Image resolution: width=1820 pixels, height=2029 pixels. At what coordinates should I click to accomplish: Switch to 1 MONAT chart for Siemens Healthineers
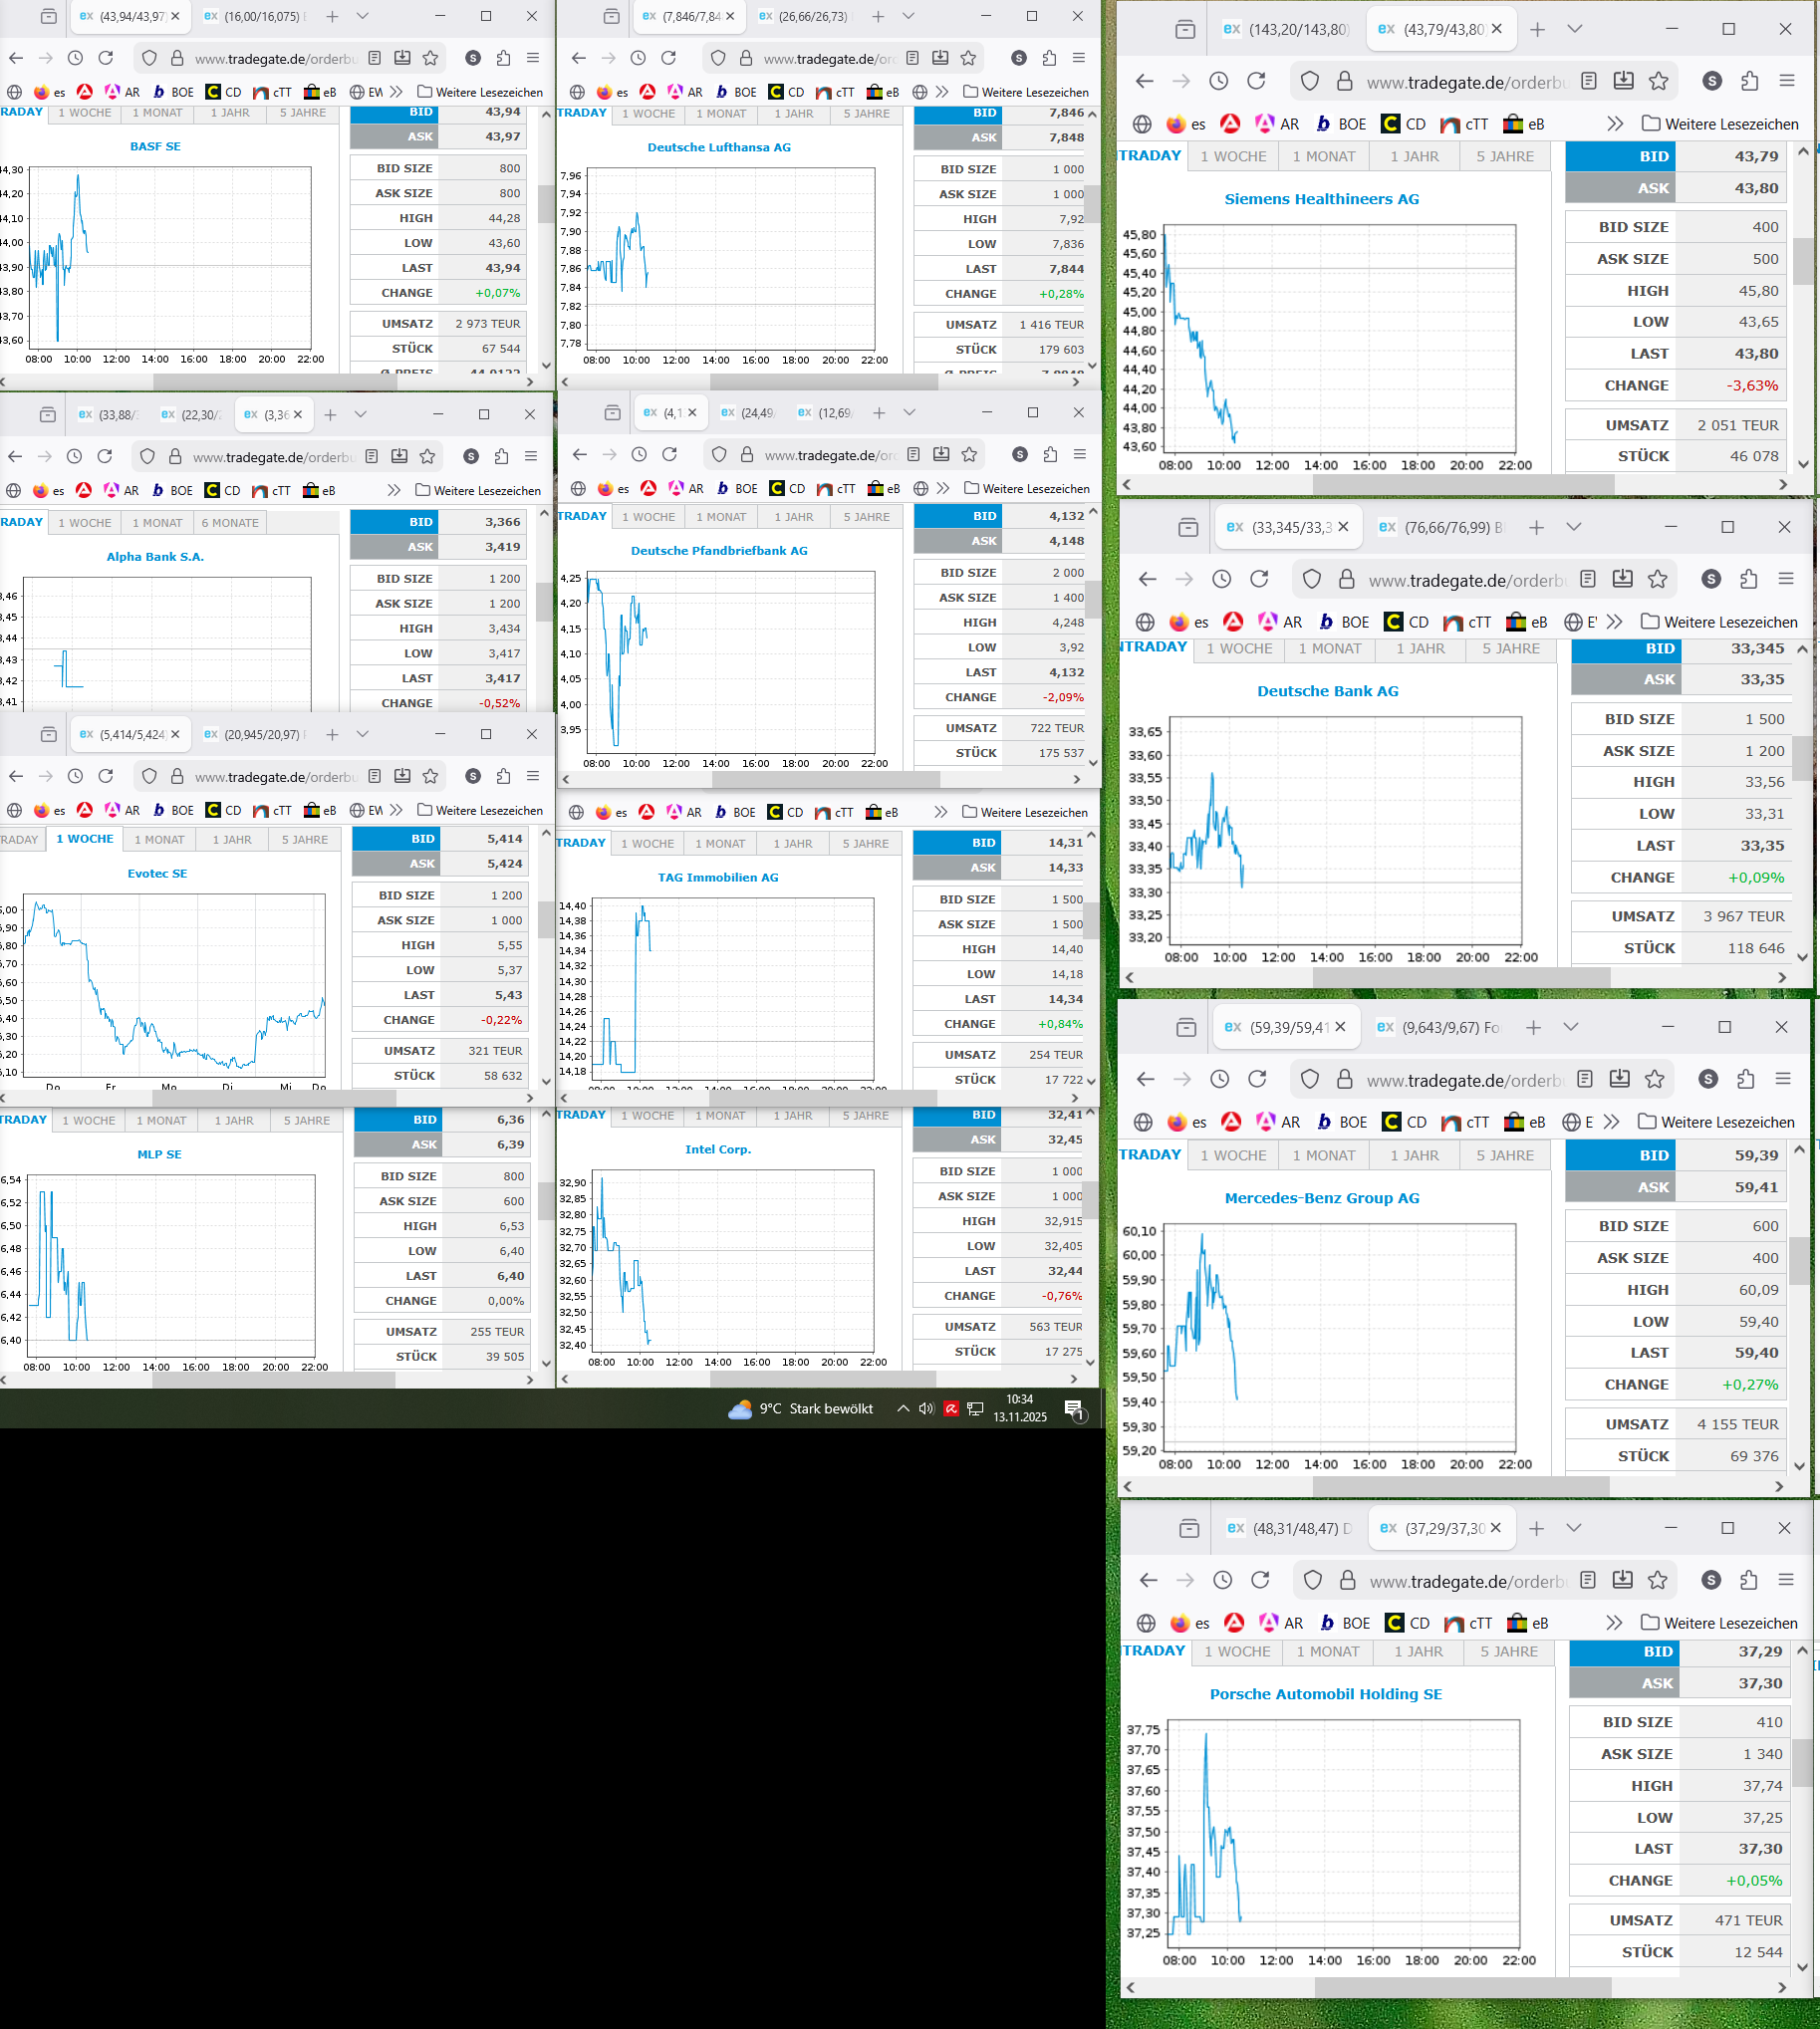1323,156
